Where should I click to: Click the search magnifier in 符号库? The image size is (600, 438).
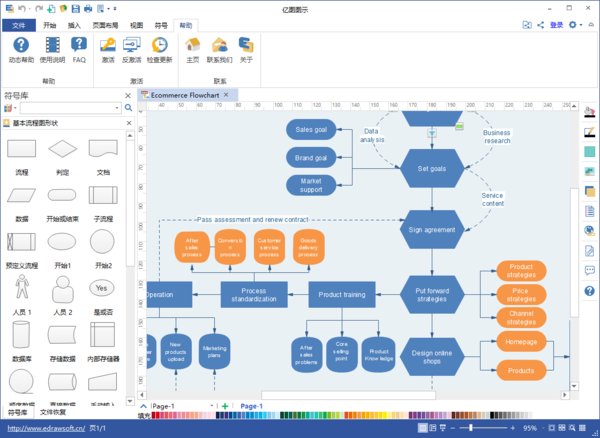tap(129, 108)
